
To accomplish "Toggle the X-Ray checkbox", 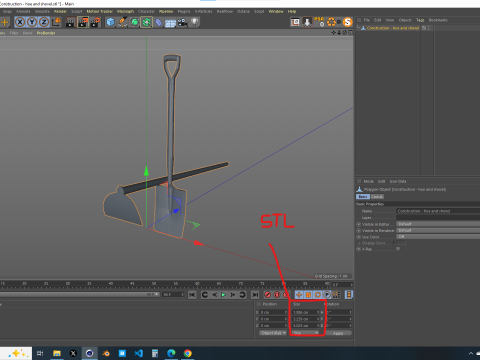I will click(x=398, y=249).
